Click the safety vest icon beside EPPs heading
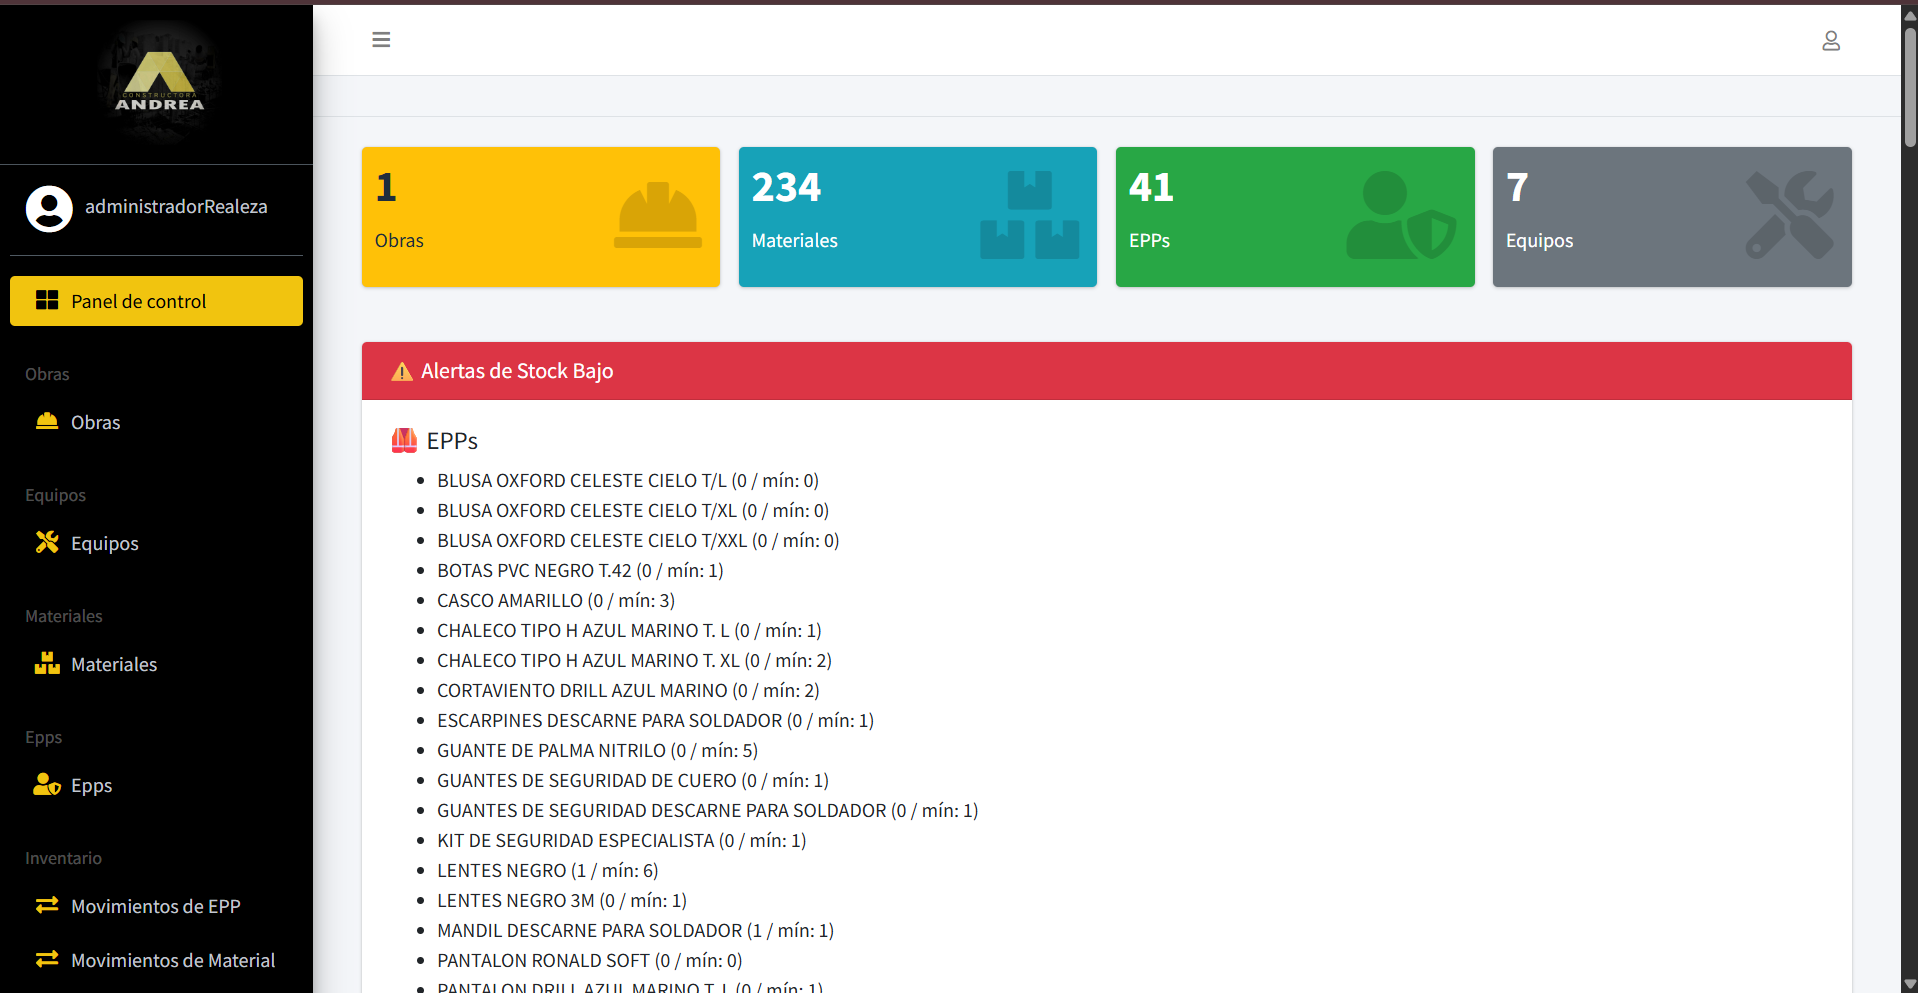The image size is (1918, 993). [403, 440]
